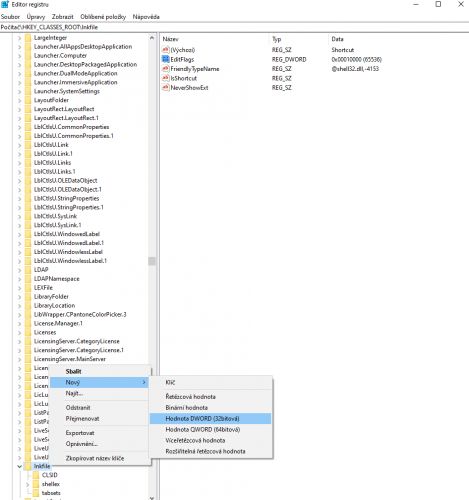
Task: Expand the shellex subkey
Action: (28, 484)
